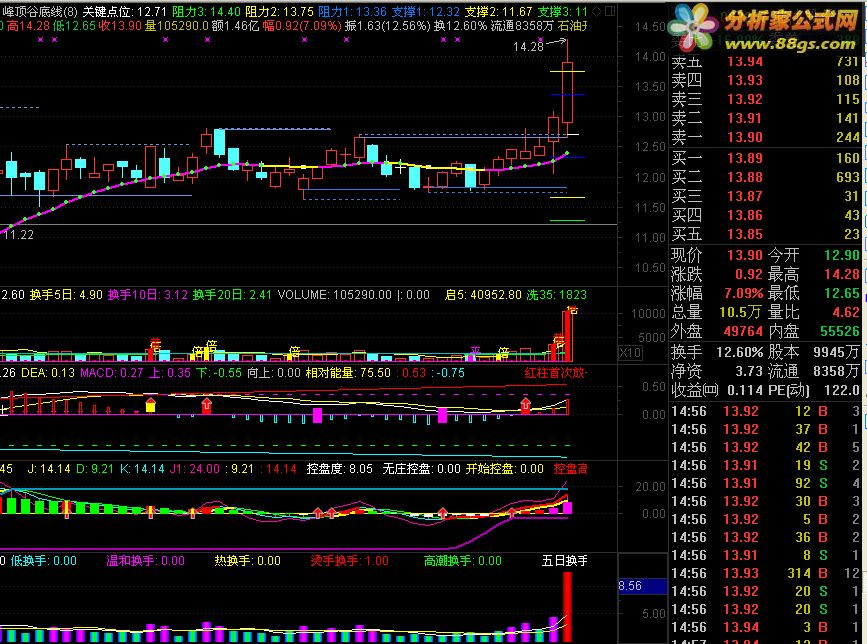Select the 卖二 13.91 ask row
Image resolution: width=867 pixels, height=644 pixels.
[765, 118]
